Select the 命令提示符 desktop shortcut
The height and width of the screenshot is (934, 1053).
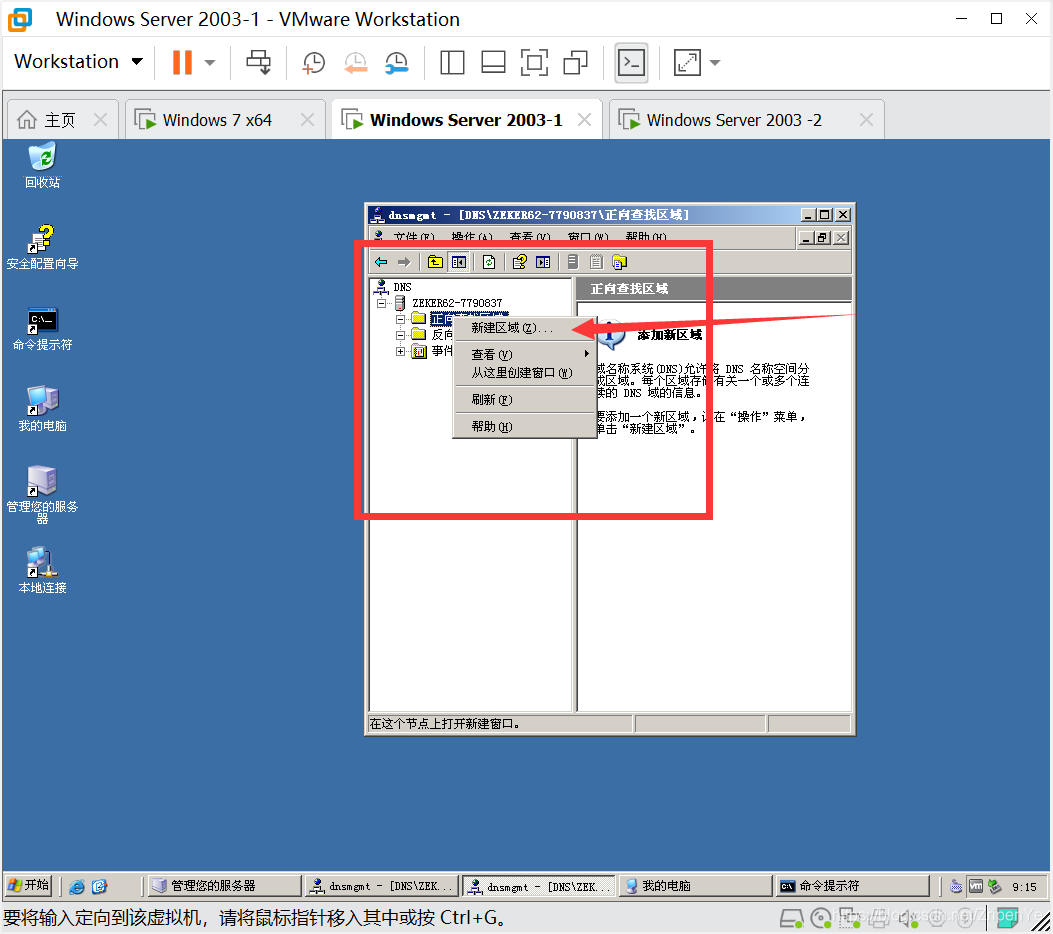pos(42,329)
